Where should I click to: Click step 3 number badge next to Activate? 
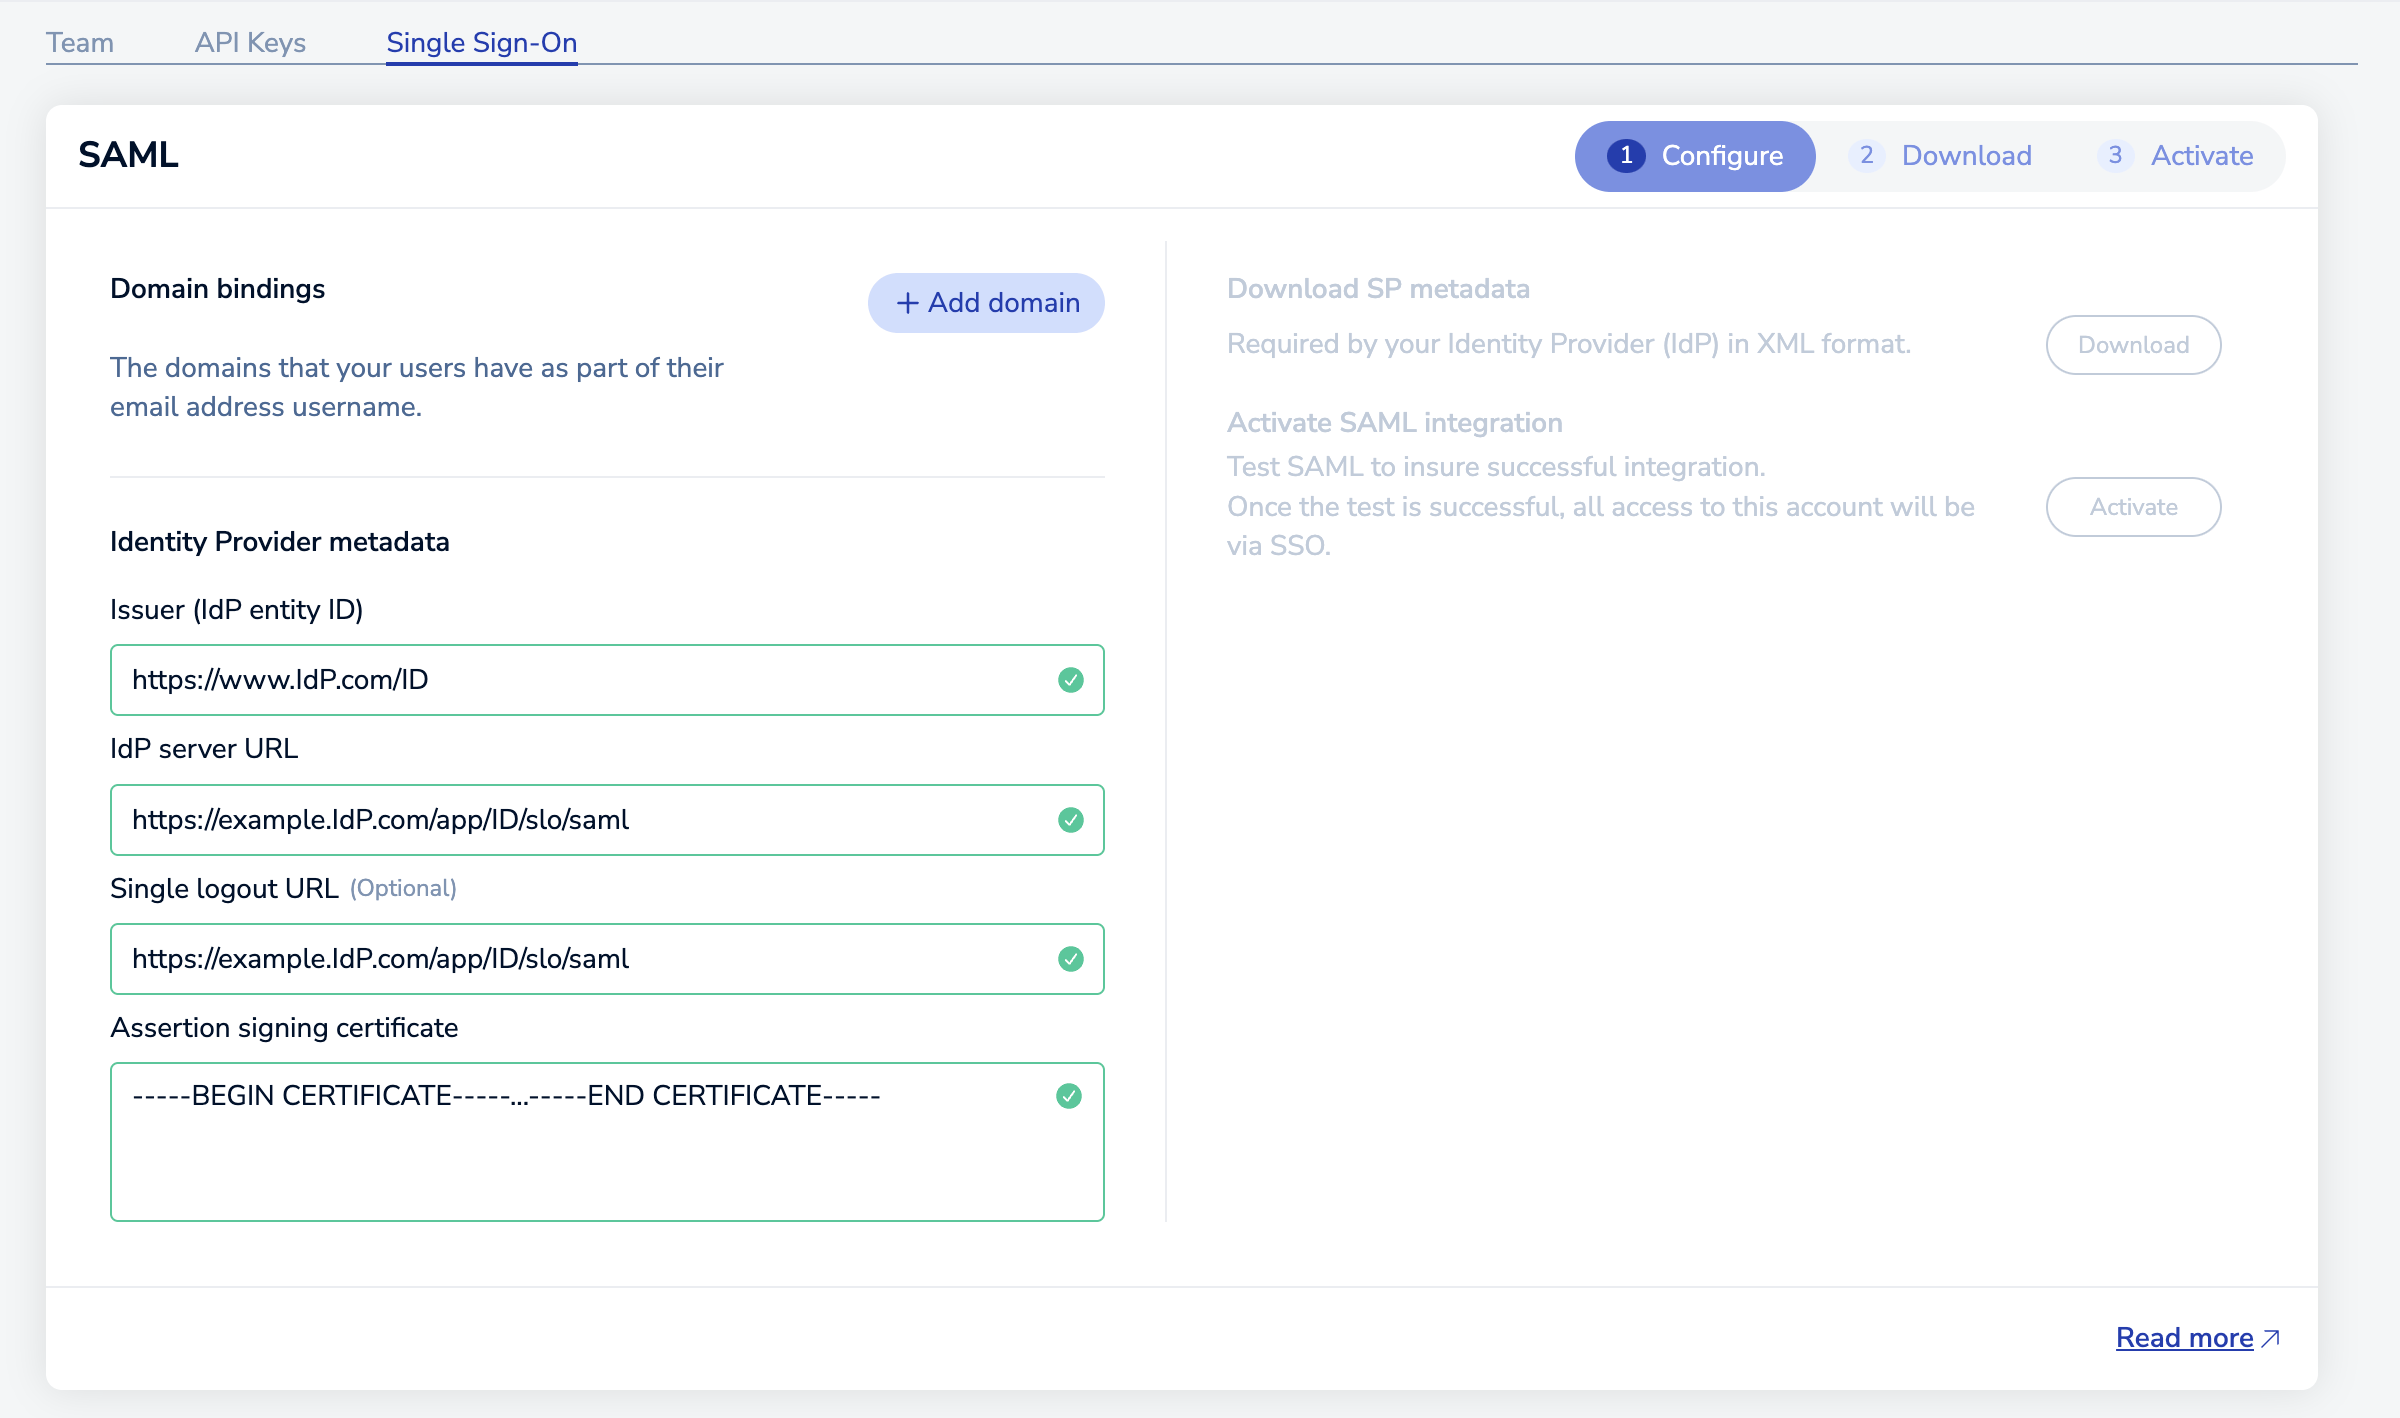point(2115,156)
